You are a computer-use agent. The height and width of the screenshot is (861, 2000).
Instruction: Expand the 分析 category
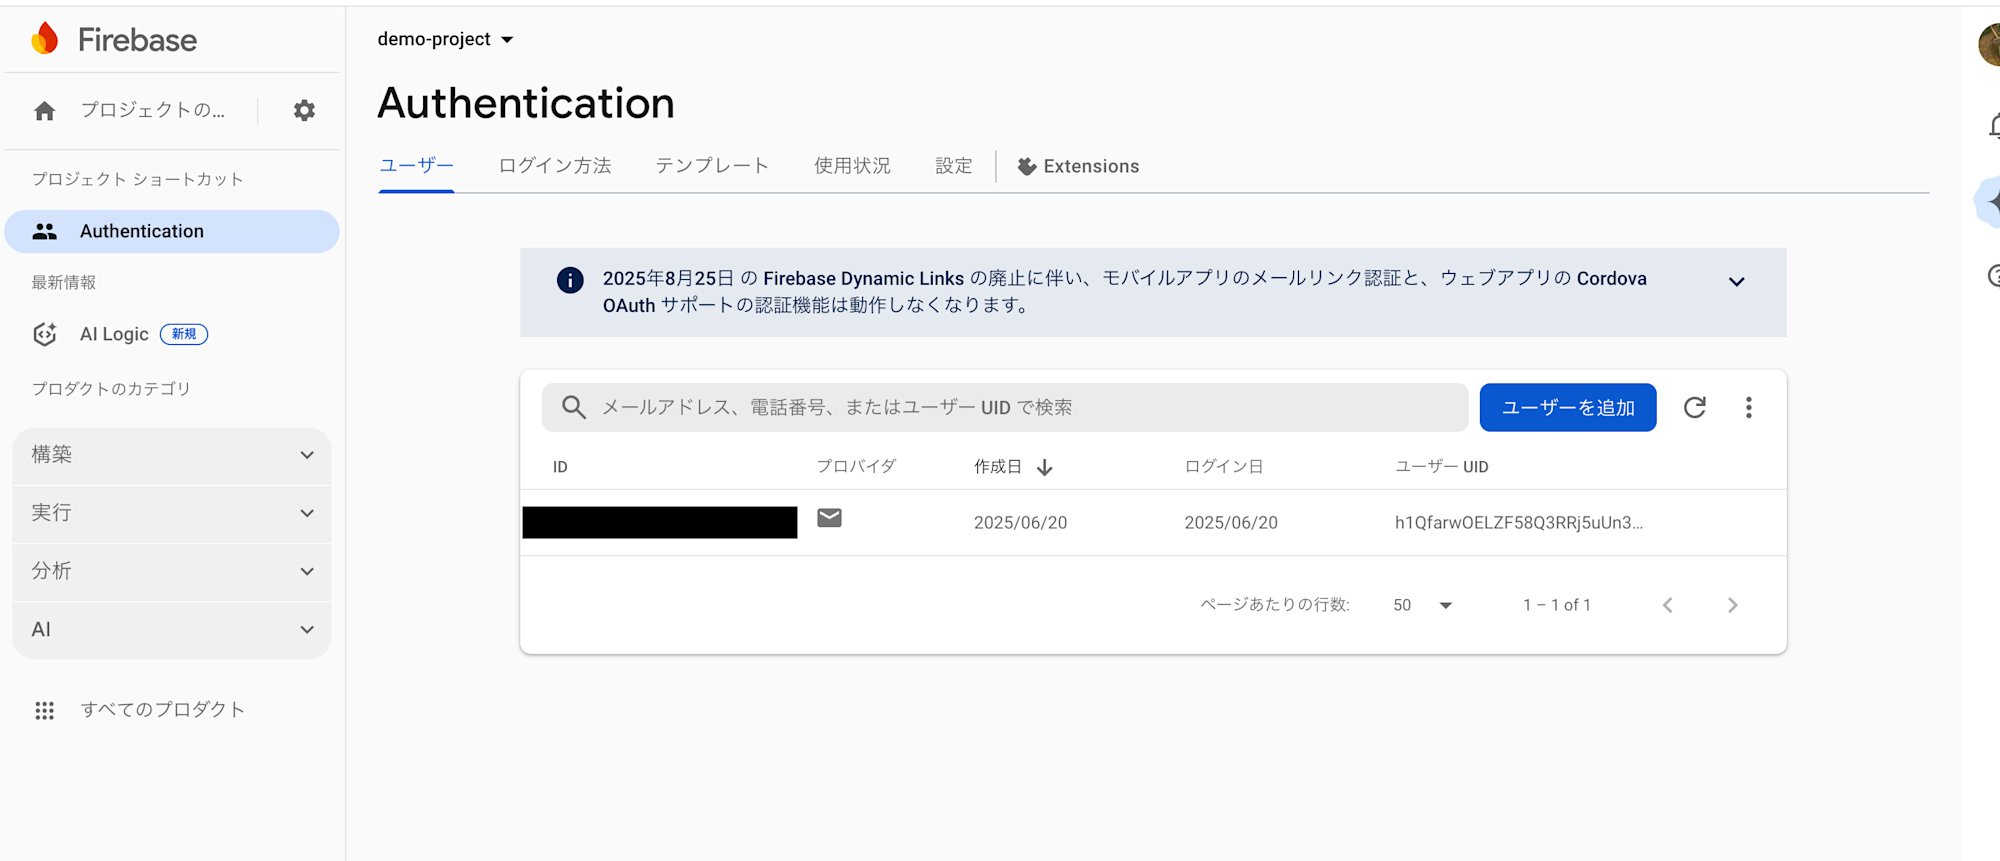(x=172, y=571)
